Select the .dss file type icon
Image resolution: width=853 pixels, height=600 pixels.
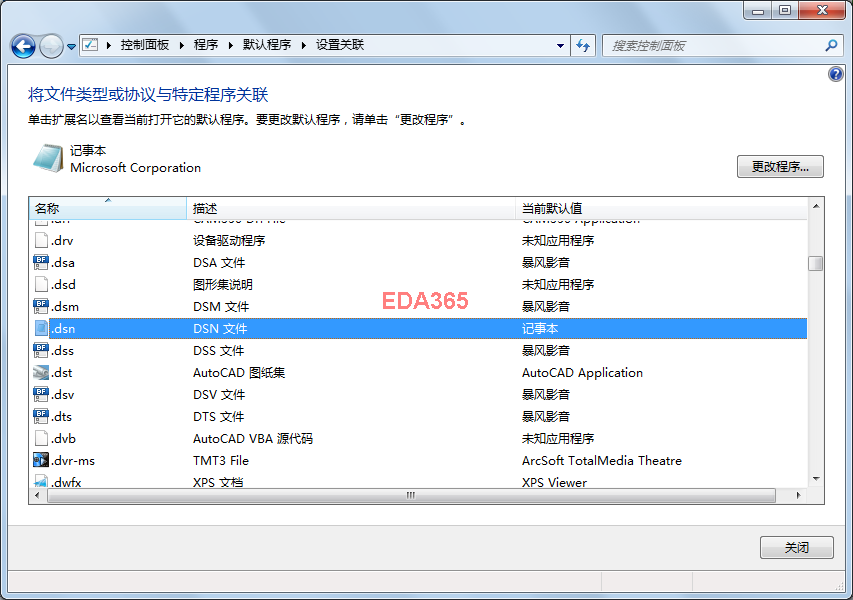41,350
